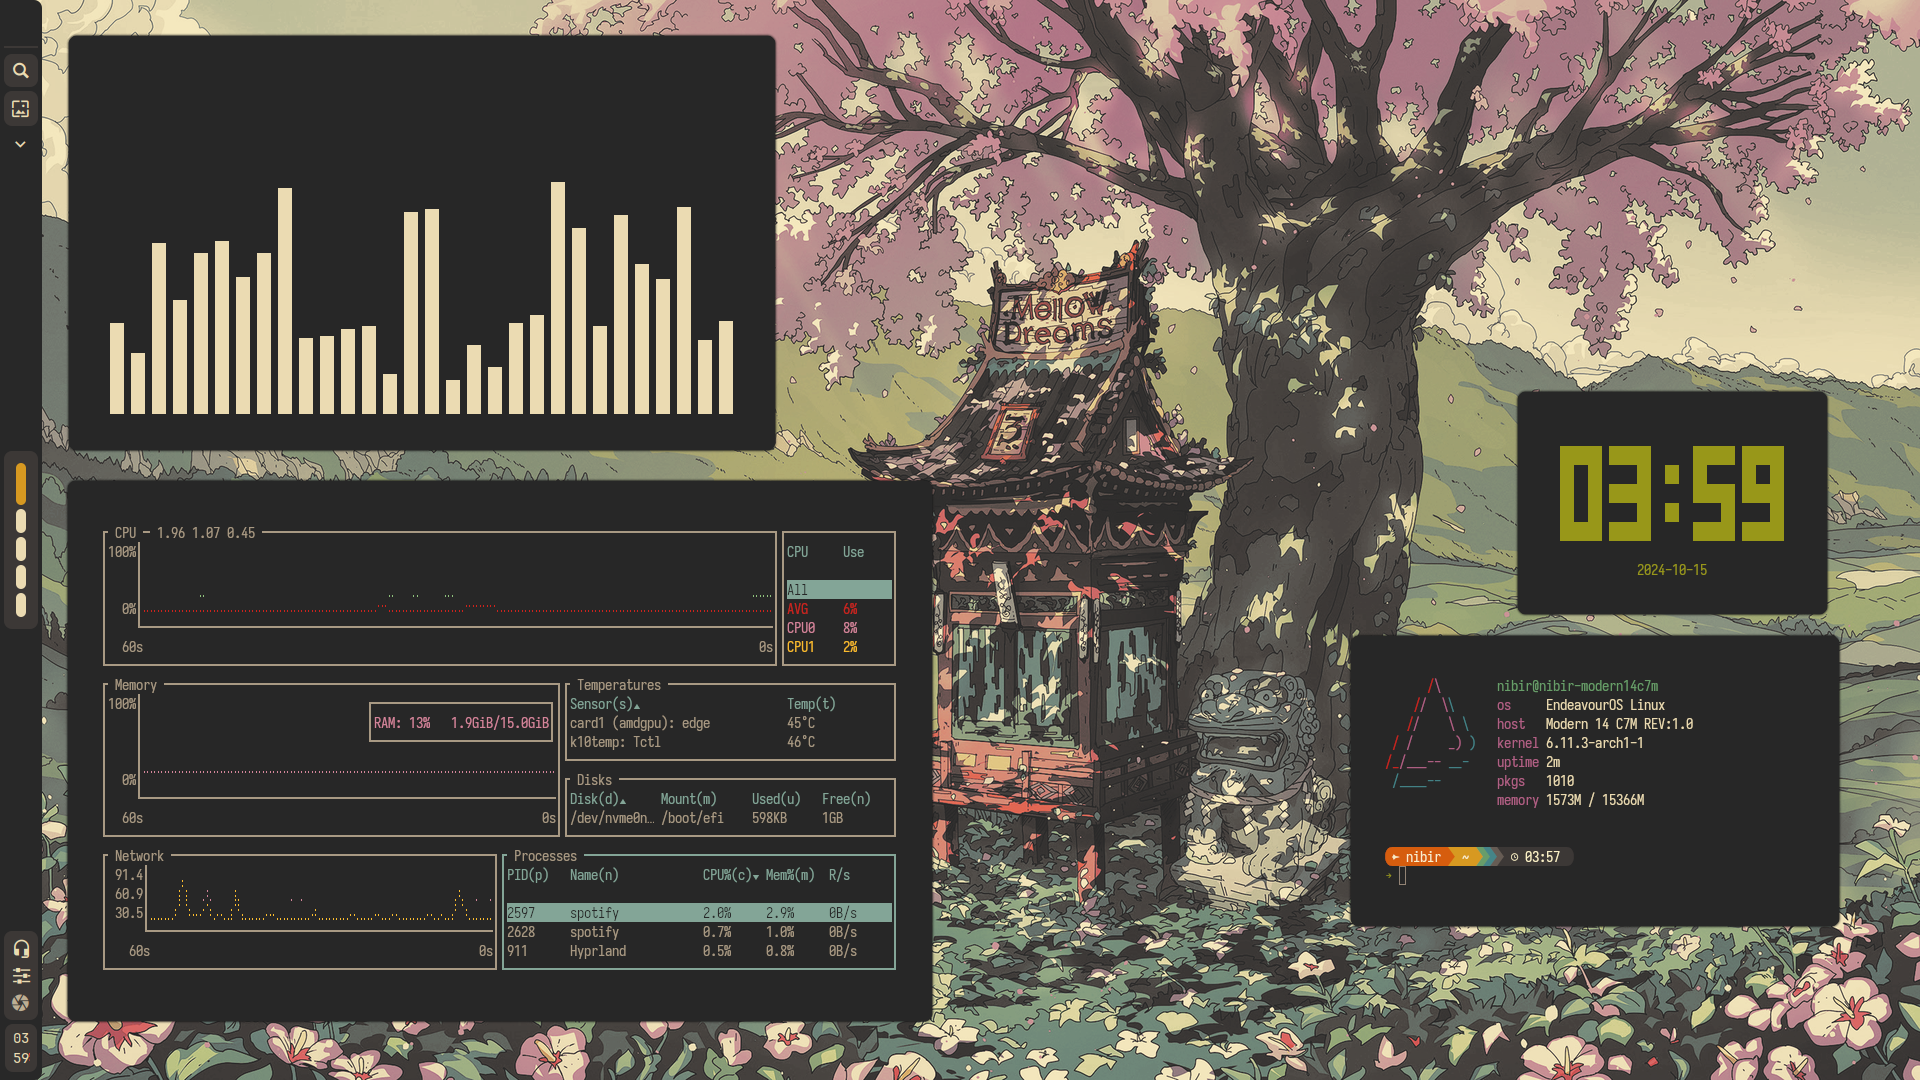This screenshot has height=1080, width=1920.
Task: Switch to the second workspace pill
Action: point(20,519)
